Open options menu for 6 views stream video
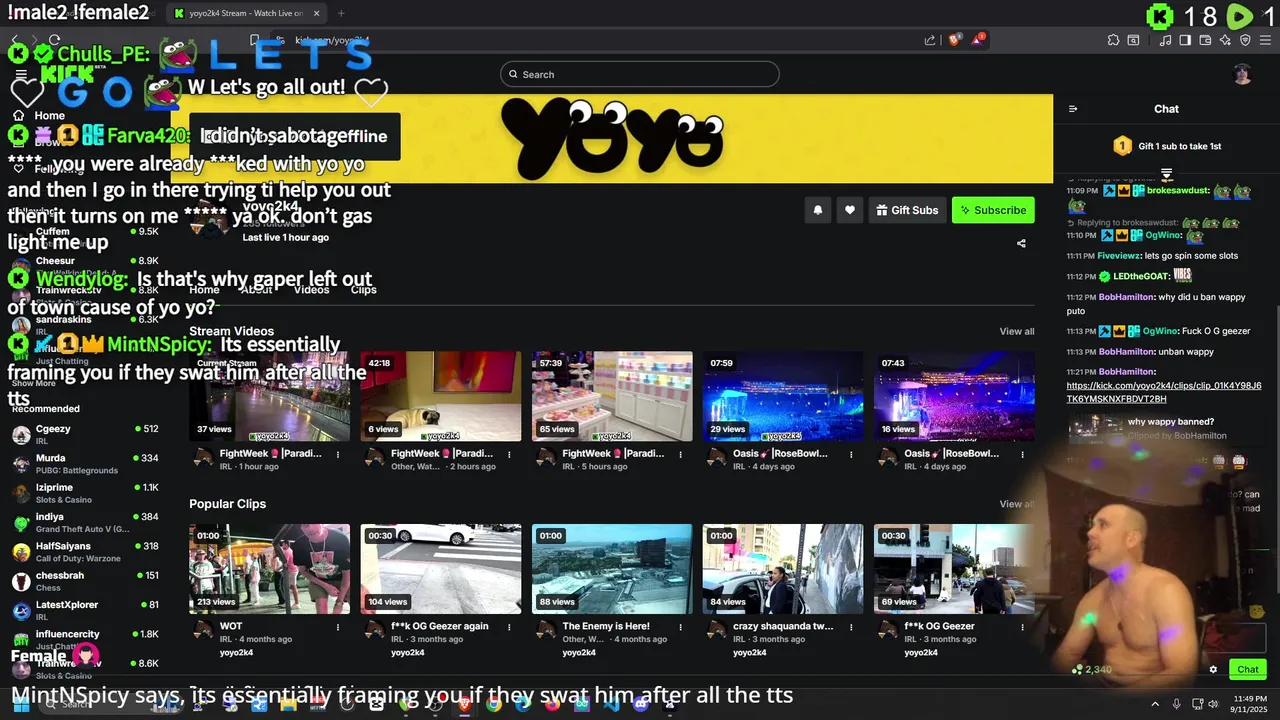Screen dimensions: 1280x720 tap(509, 454)
